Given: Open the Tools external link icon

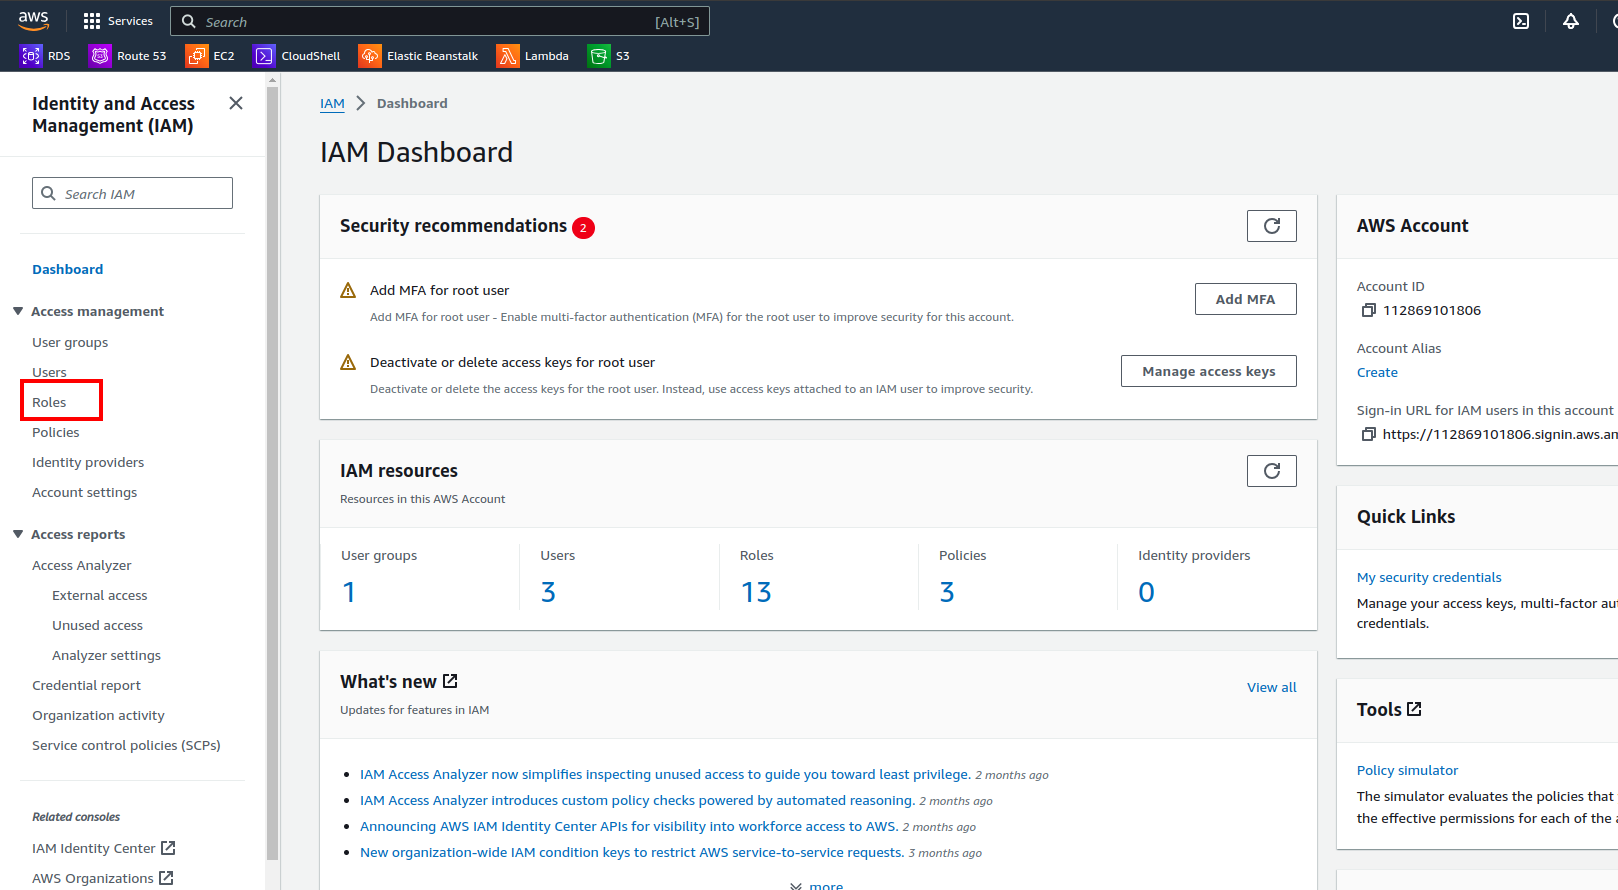Looking at the screenshot, I should [1414, 709].
